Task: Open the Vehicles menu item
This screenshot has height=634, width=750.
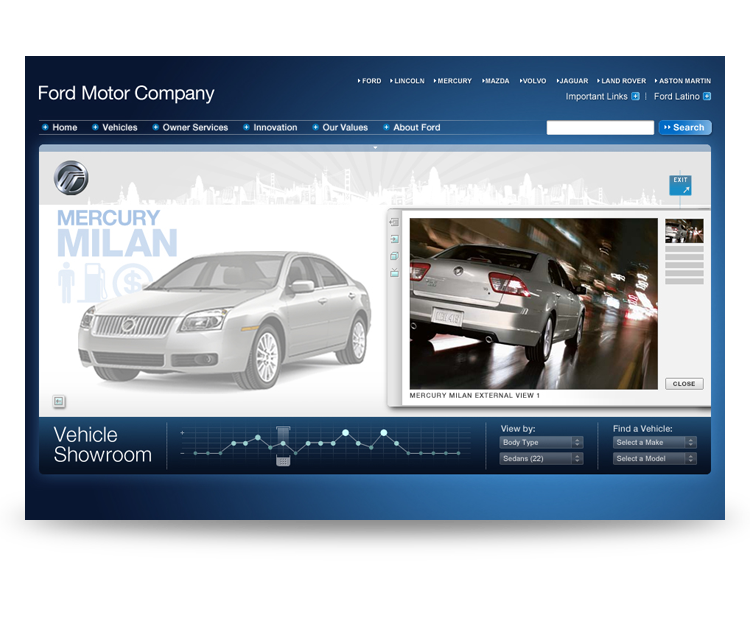Action: point(119,128)
